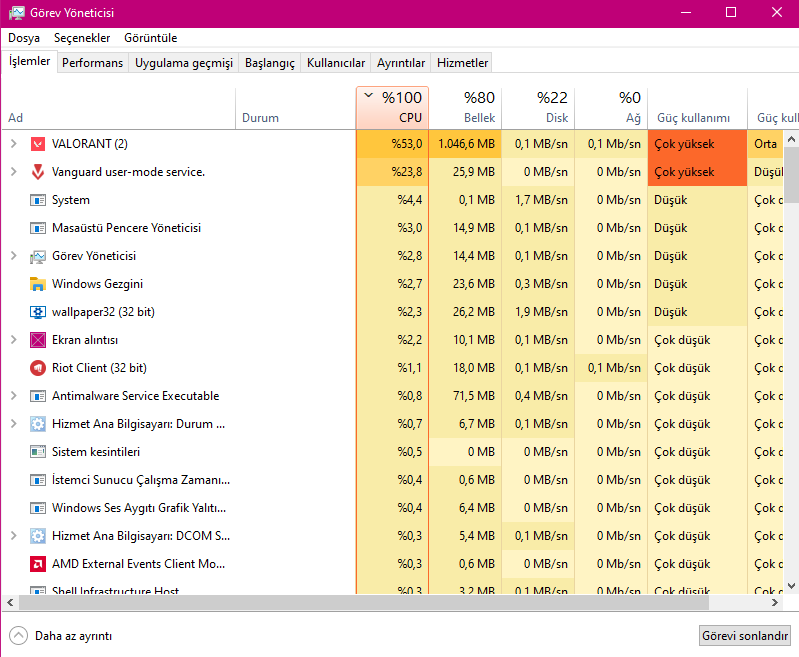Click the Görevi sonlandır button
This screenshot has height=657, width=799.
click(x=744, y=636)
